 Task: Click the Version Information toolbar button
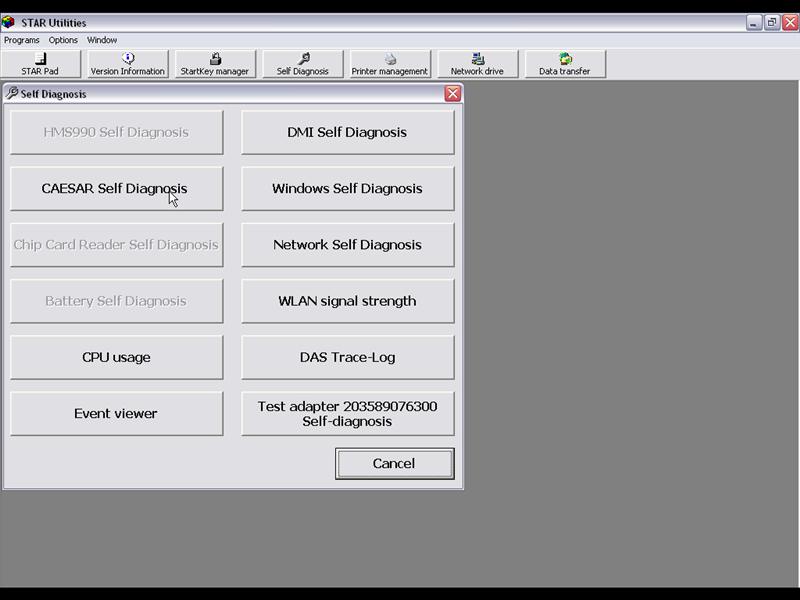point(128,64)
